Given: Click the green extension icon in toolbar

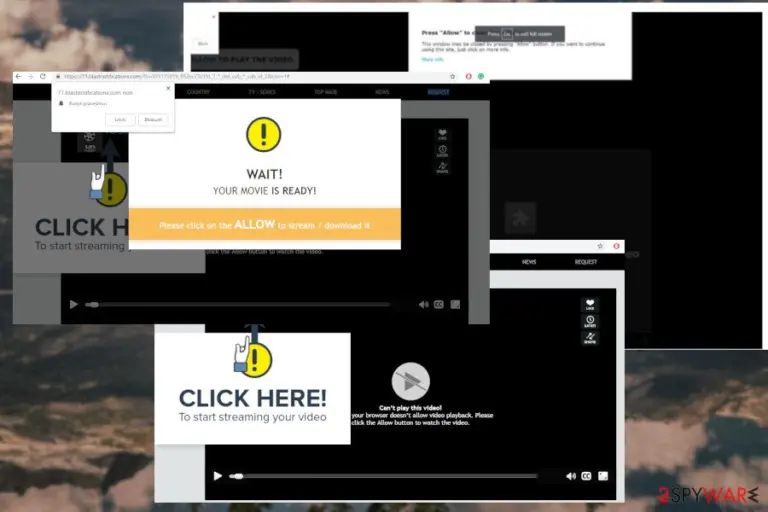Looking at the screenshot, I should pos(481,76).
